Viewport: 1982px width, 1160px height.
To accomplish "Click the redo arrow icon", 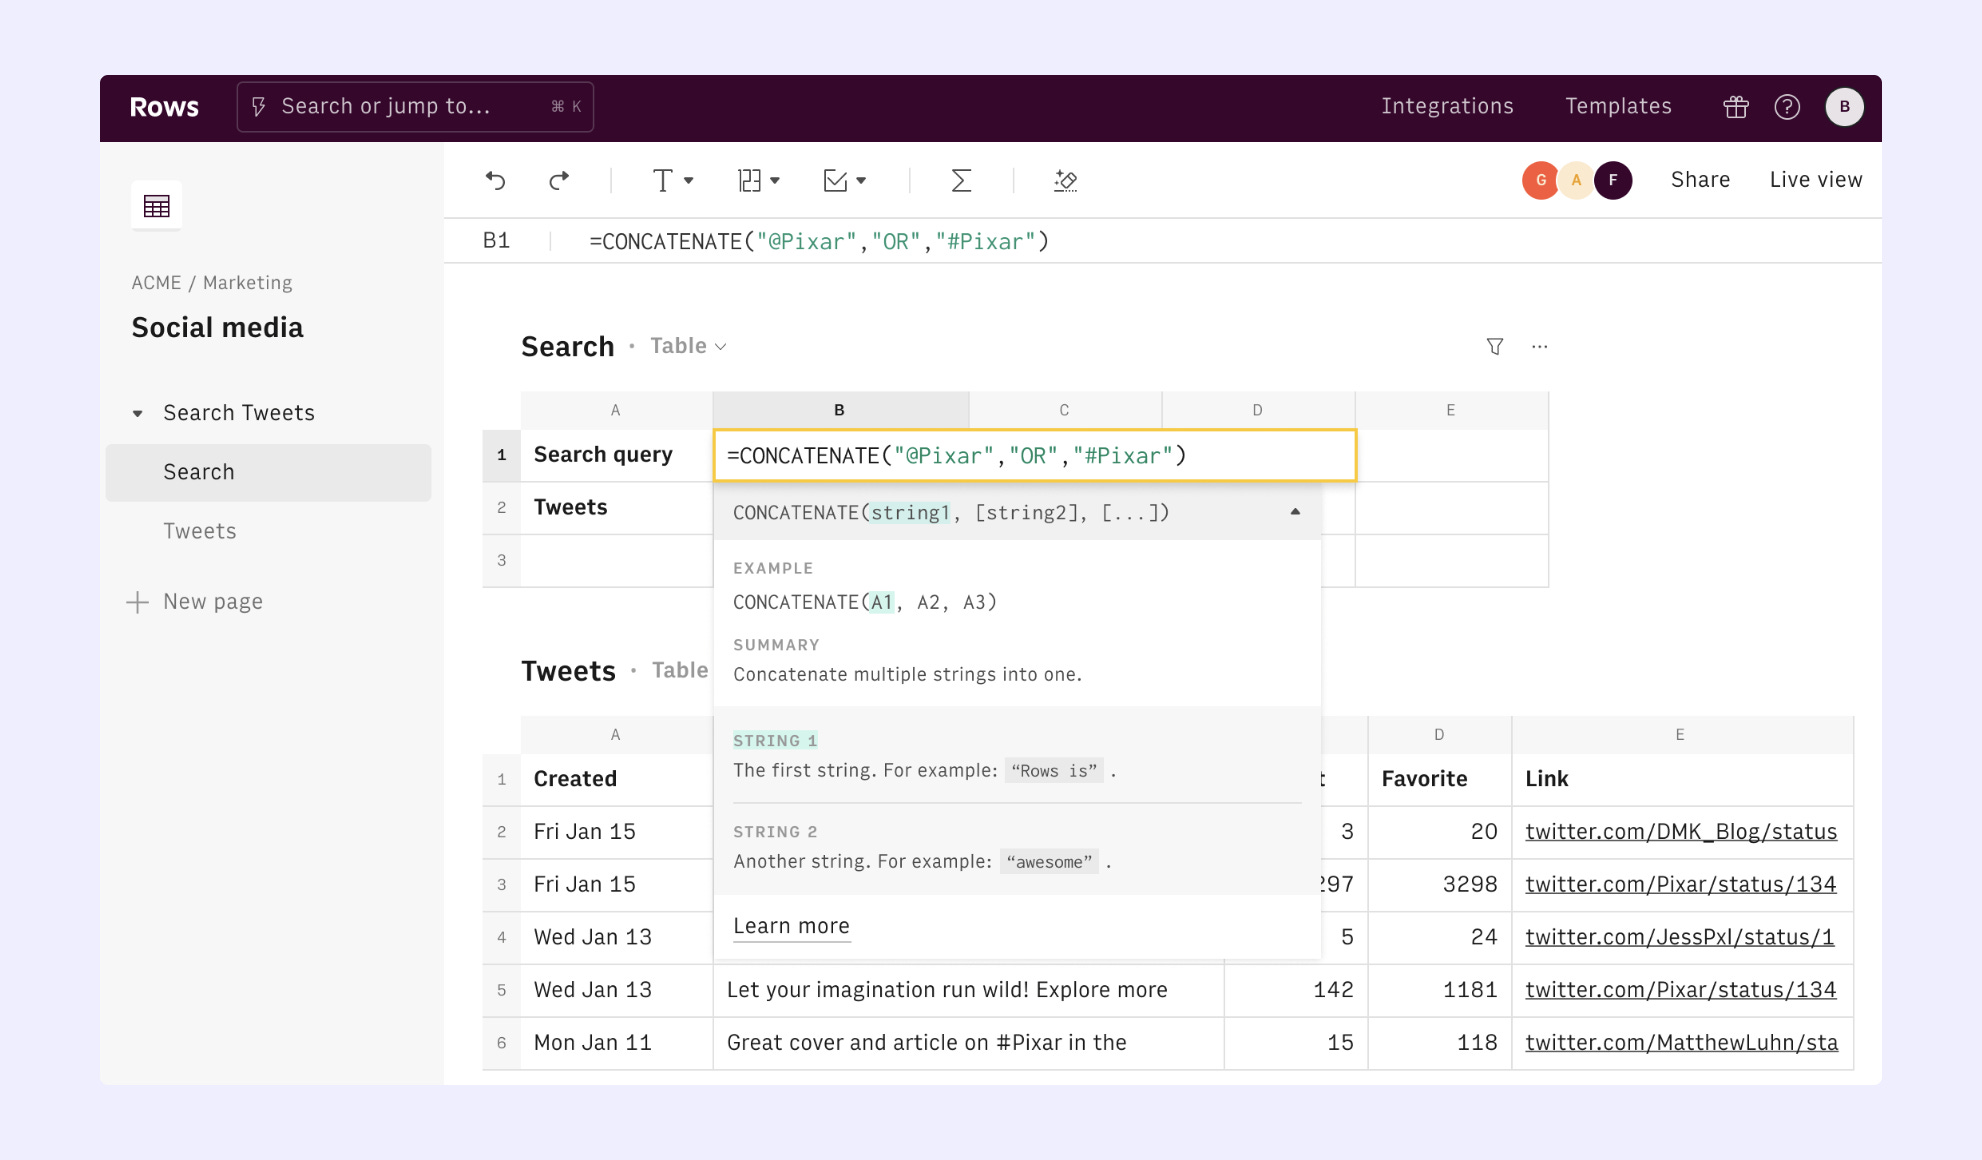I will point(559,180).
